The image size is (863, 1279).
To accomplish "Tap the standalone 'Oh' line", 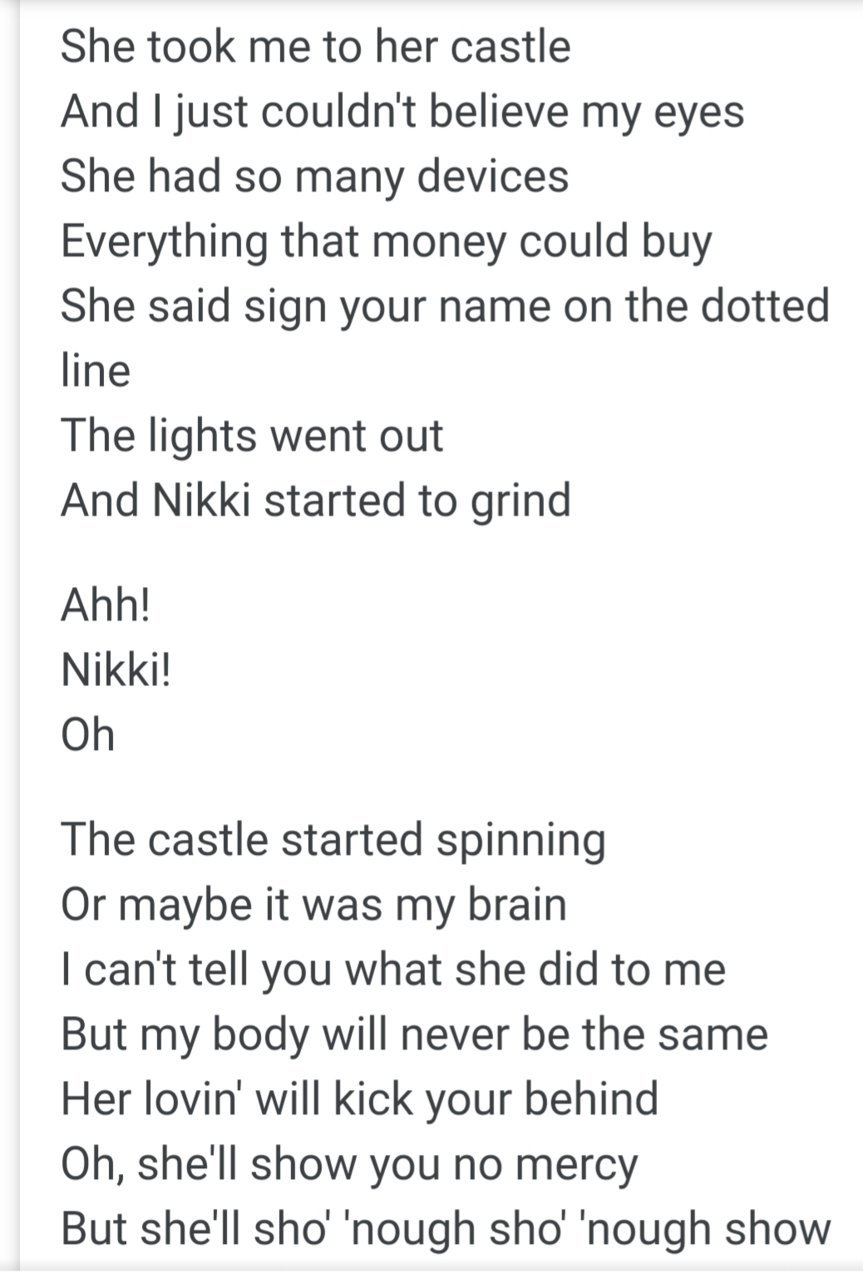I will [x=88, y=735].
